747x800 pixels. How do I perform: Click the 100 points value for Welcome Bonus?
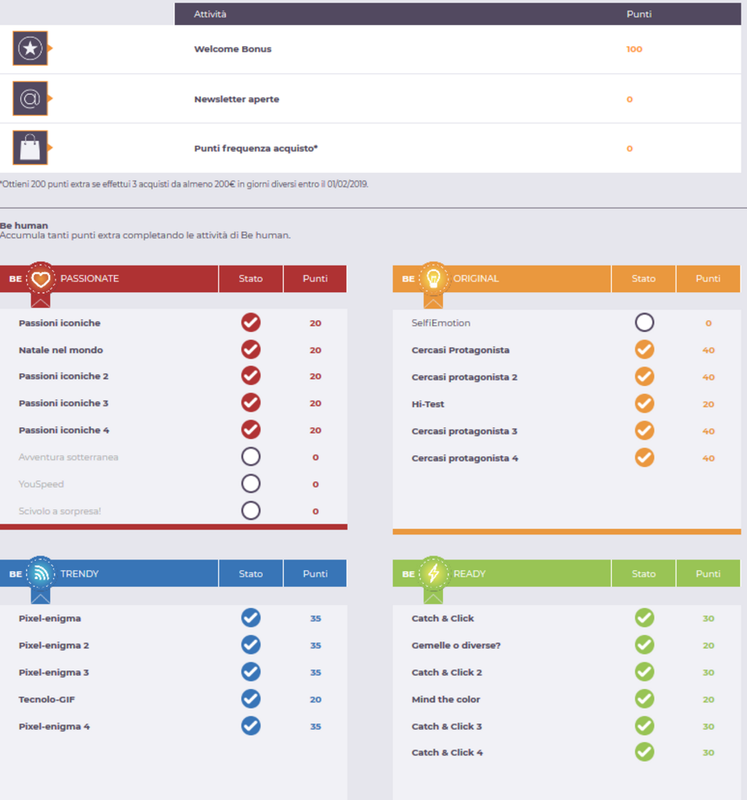coord(634,49)
